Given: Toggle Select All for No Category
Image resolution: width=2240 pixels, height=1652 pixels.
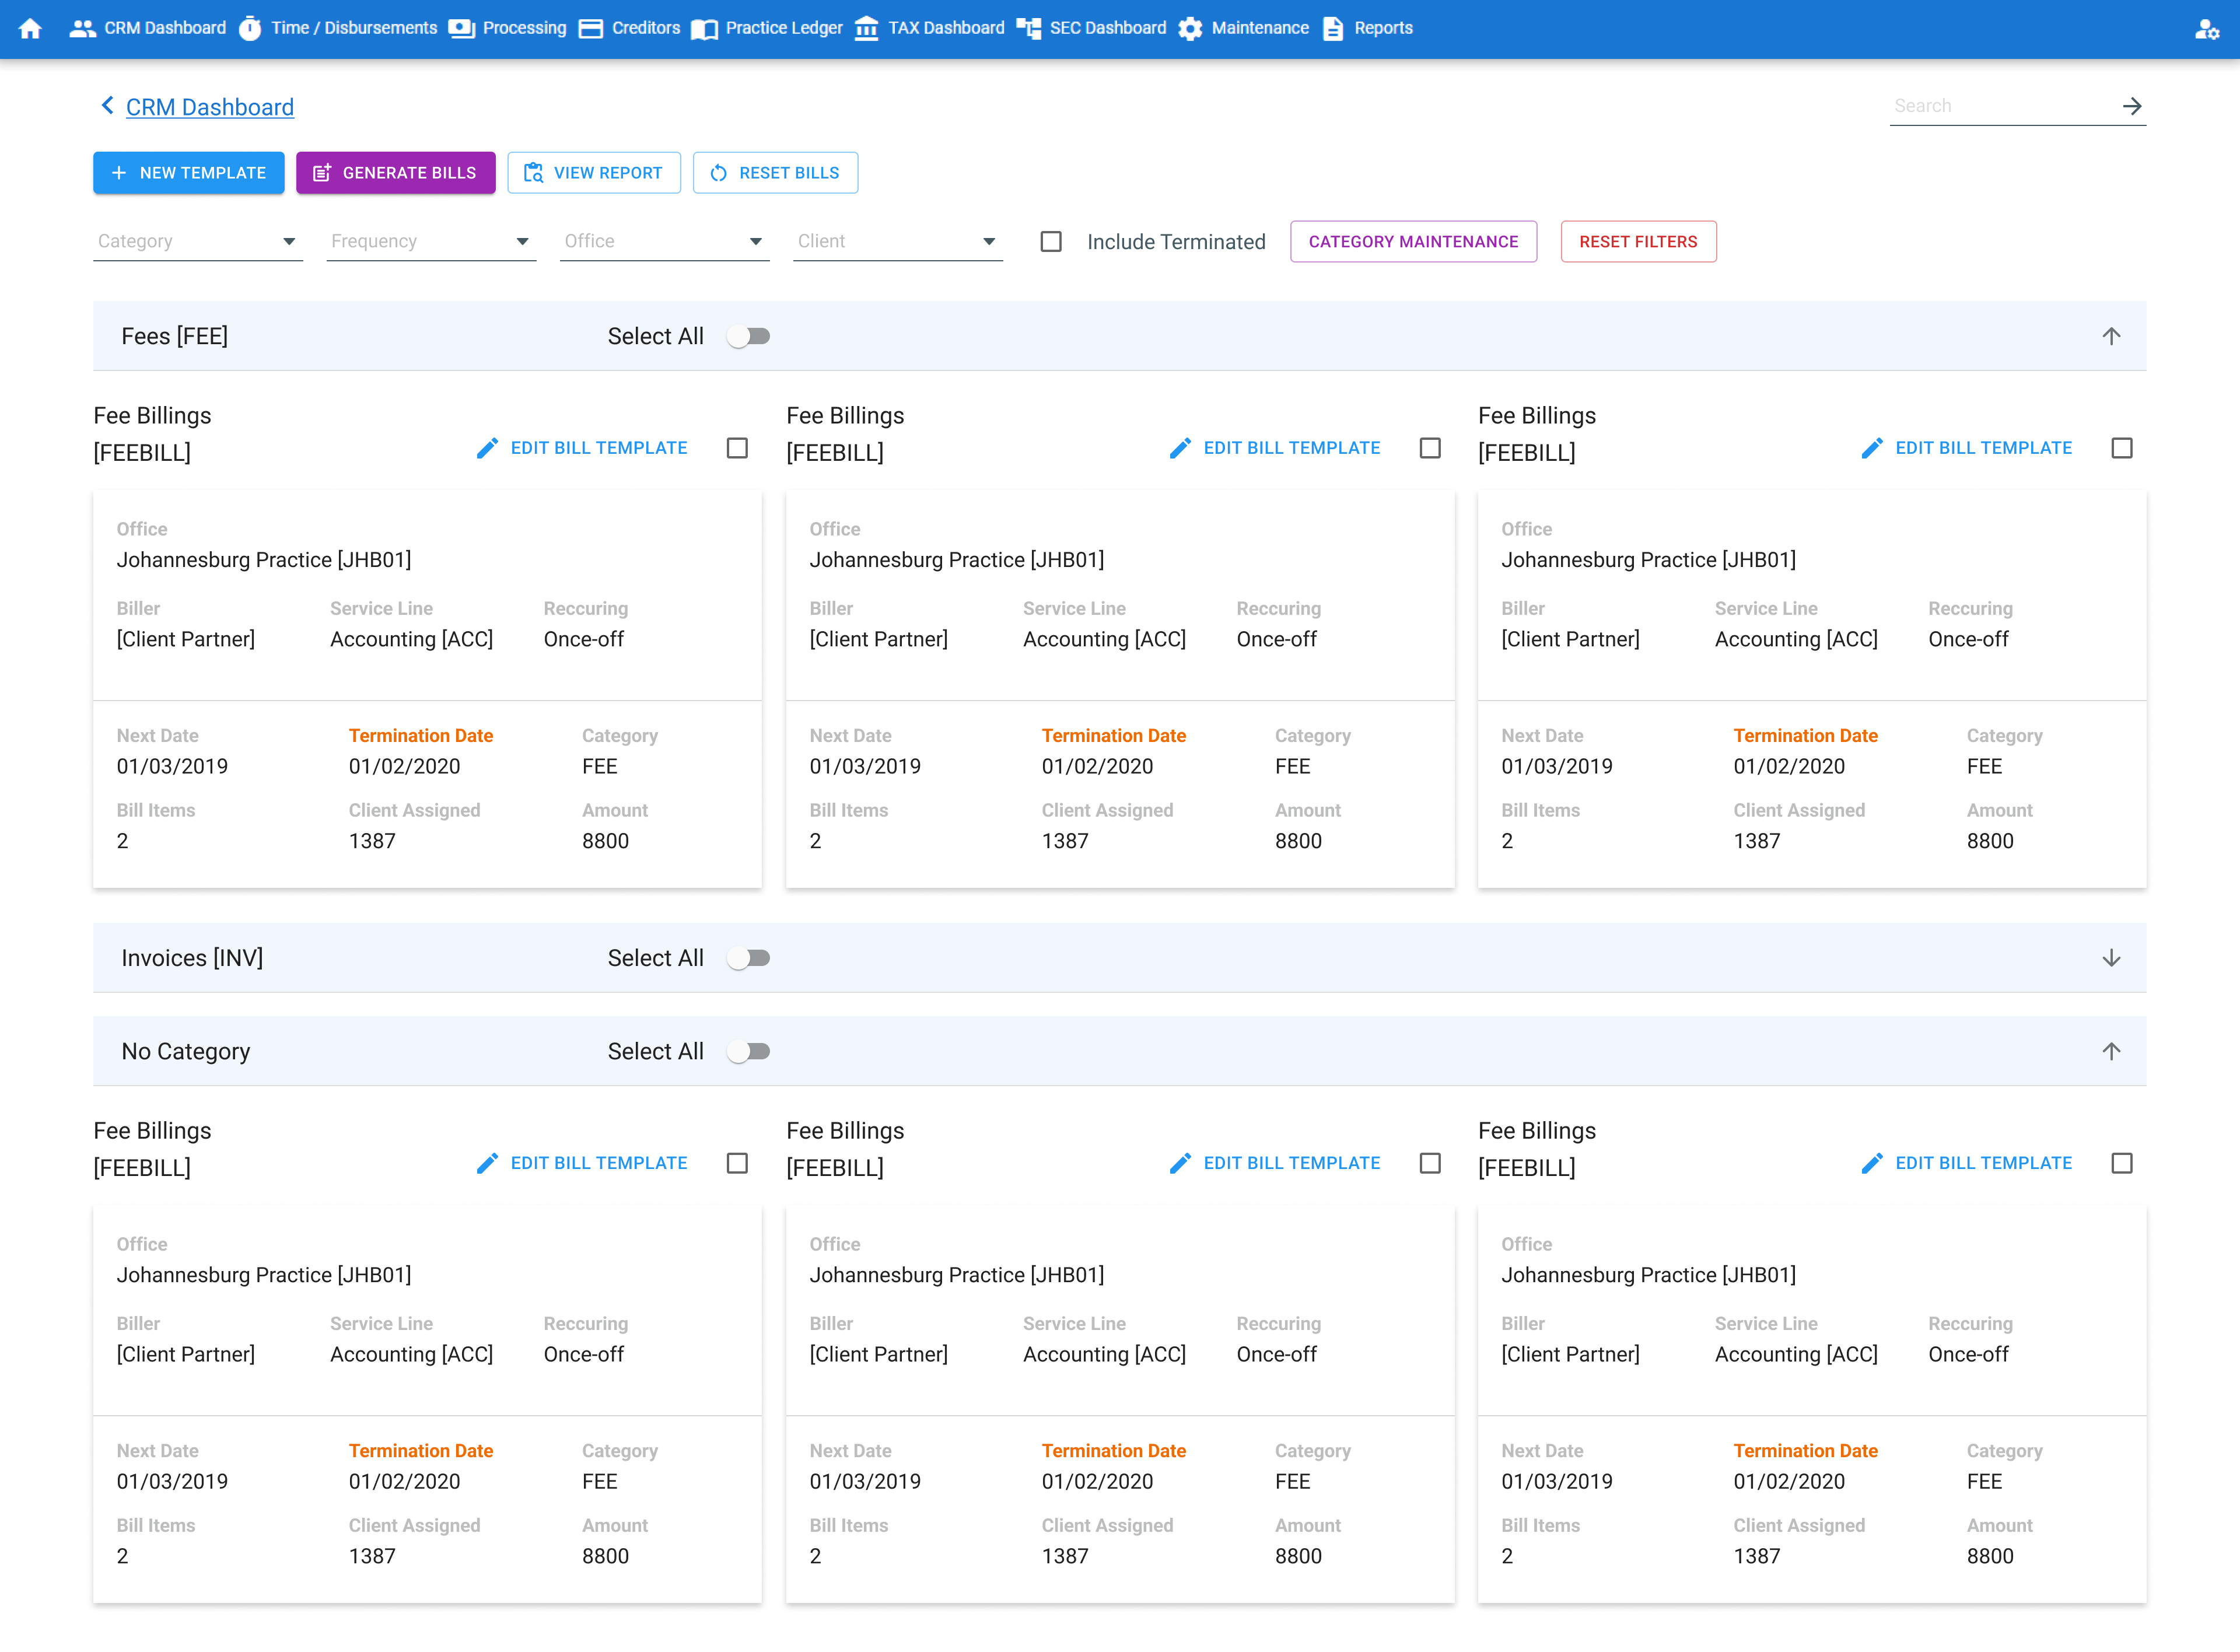Looking at the screenshot, I should click(748, 1051).
